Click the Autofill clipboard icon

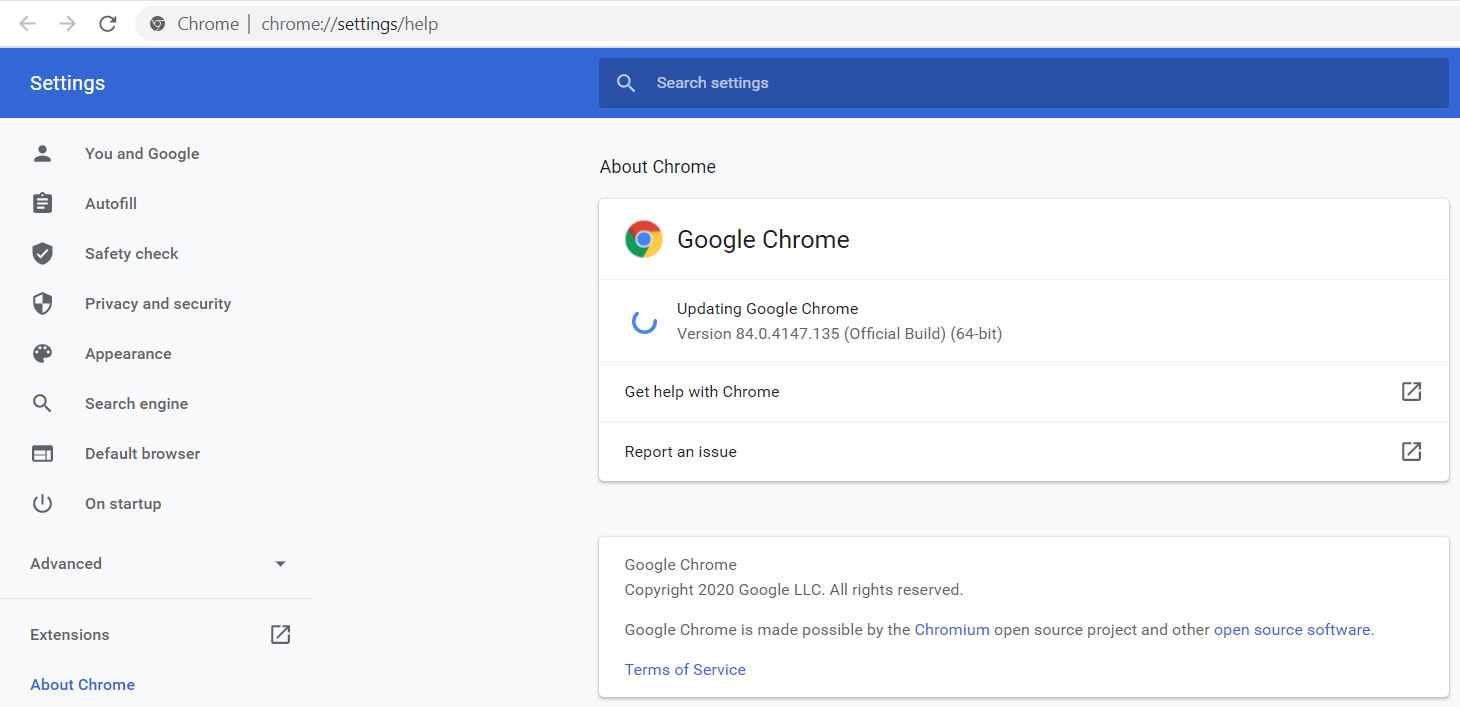[x=42, y=203]
